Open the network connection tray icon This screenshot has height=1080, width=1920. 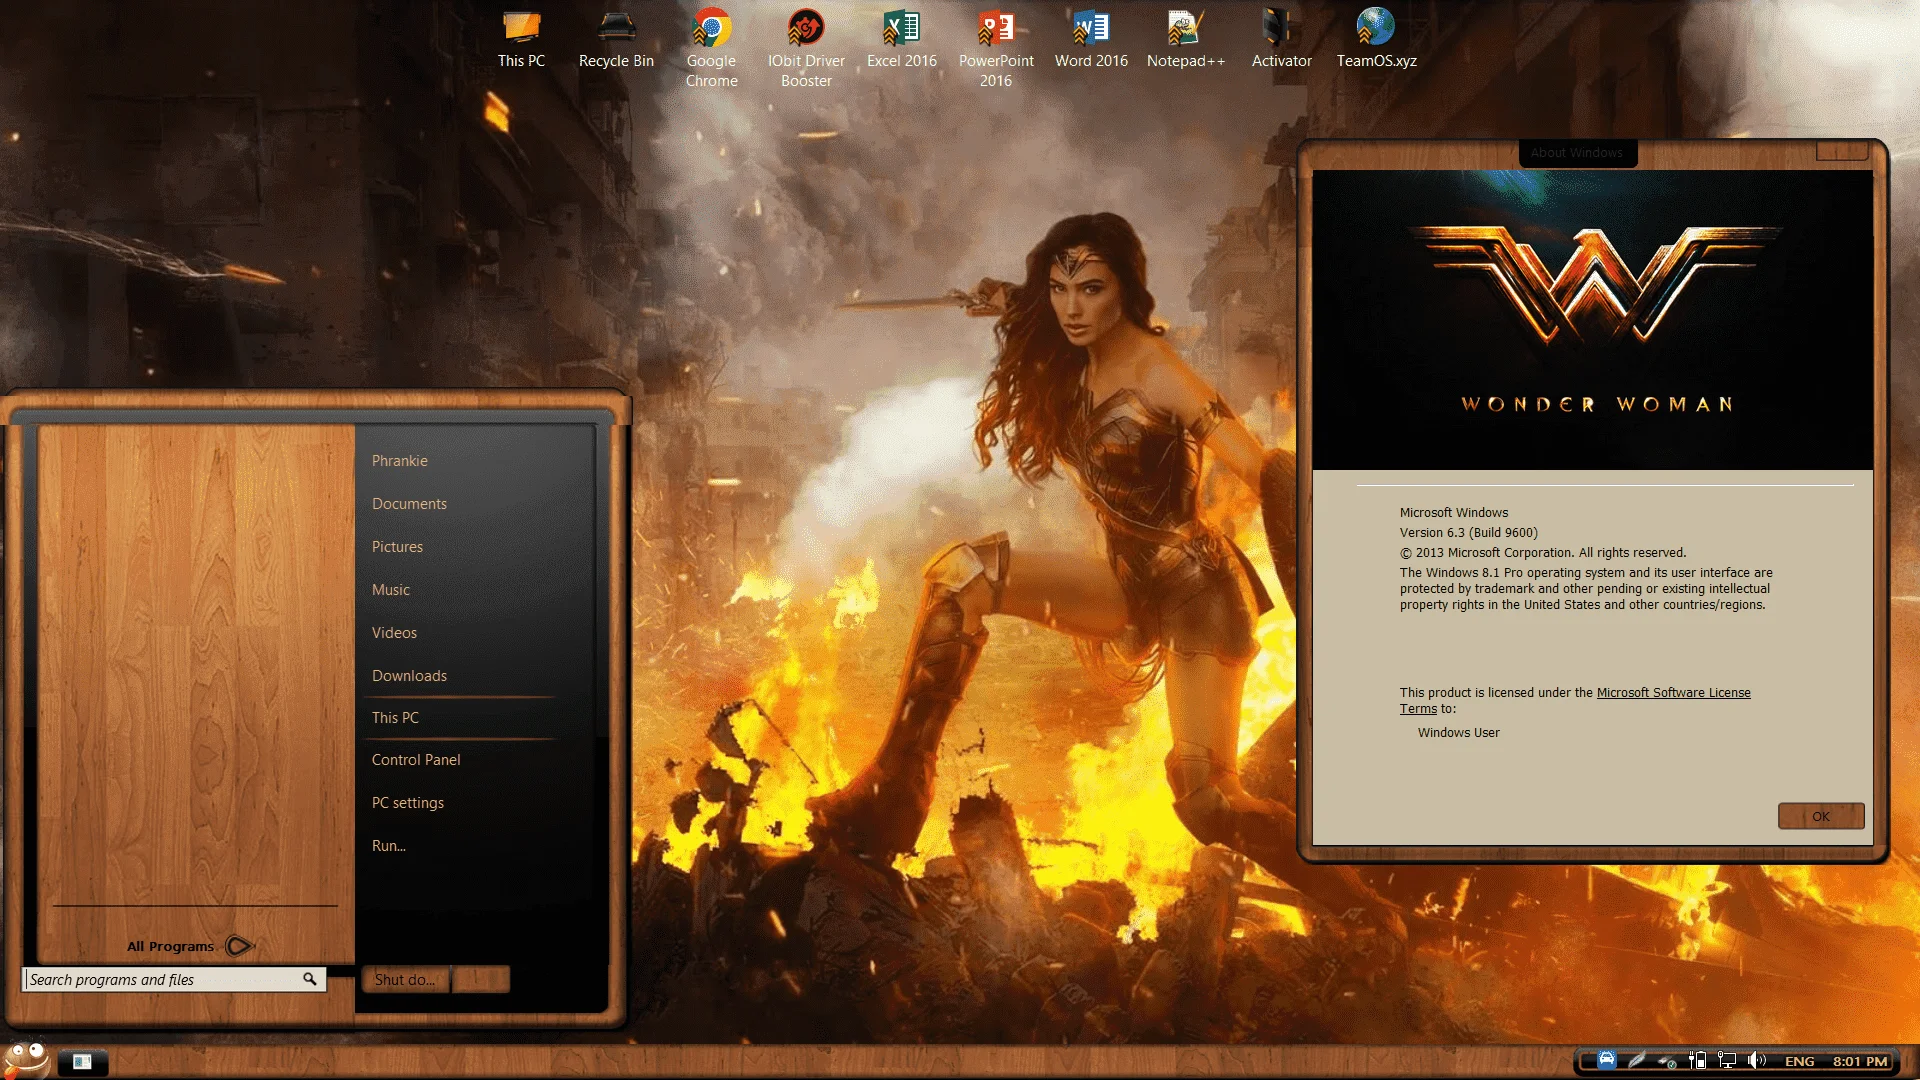1727,1061
